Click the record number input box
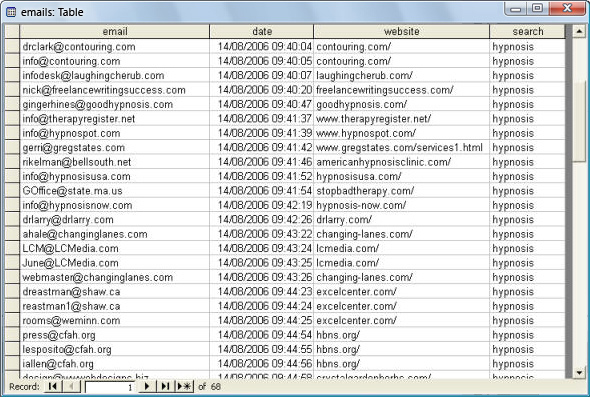The image size is (590, 397). (110, 387)
